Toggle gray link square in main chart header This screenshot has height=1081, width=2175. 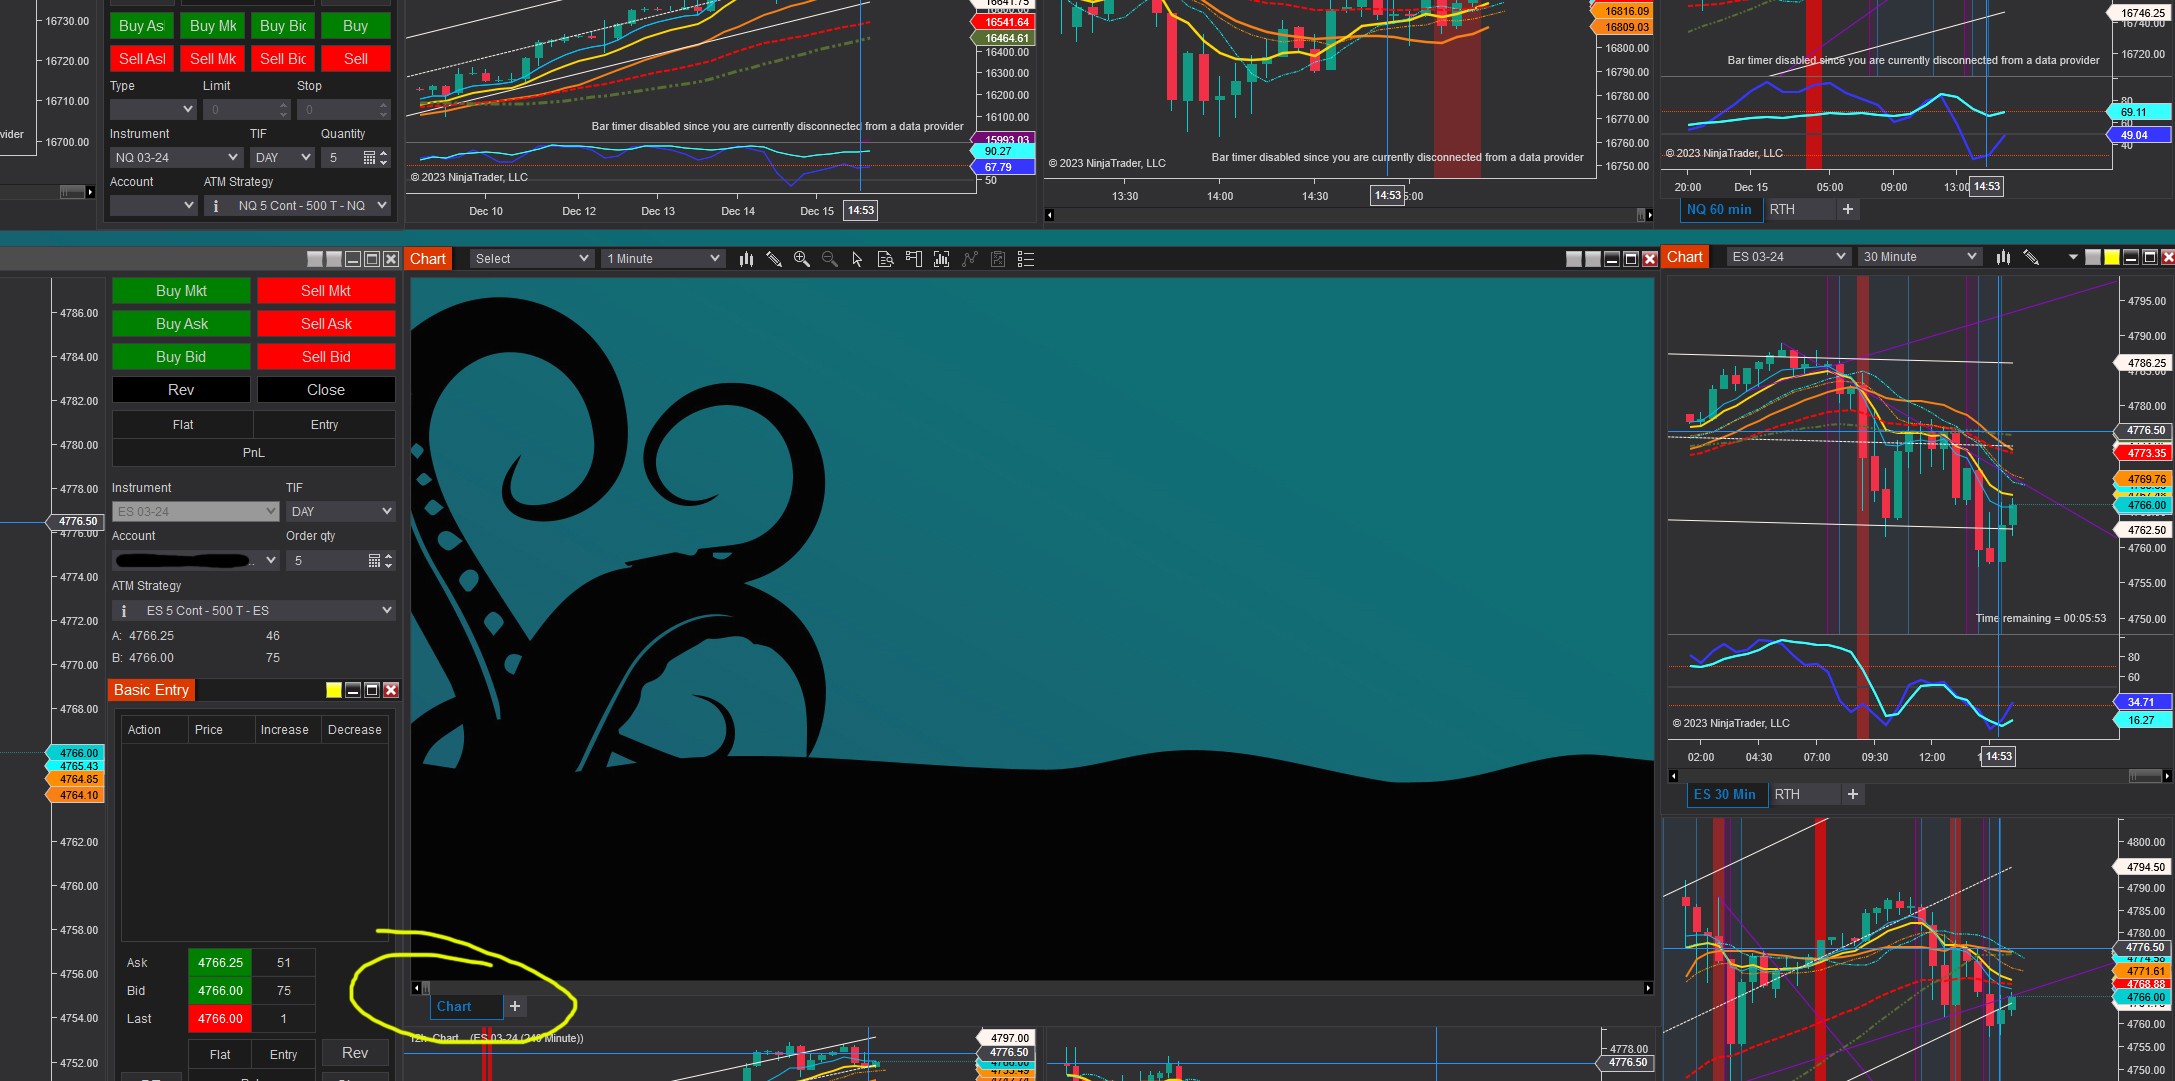[x=1573, y=259]
